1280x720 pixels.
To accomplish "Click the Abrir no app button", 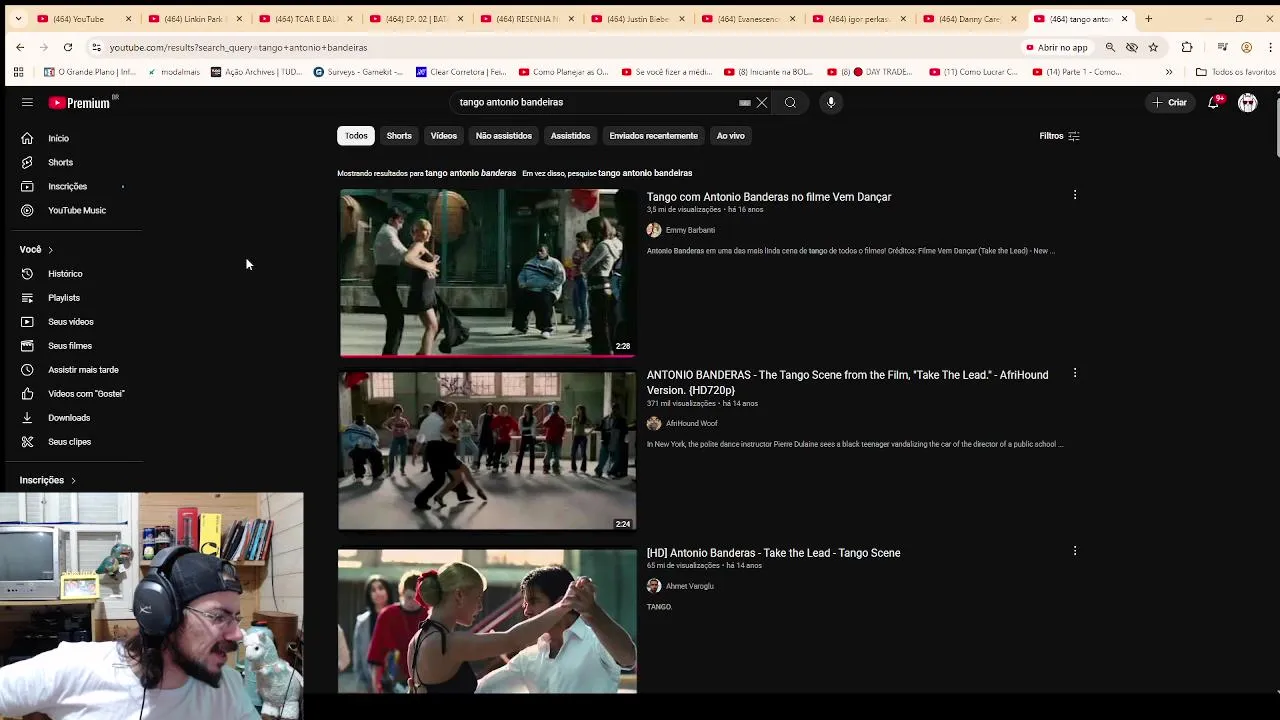I will (1057, 47).
